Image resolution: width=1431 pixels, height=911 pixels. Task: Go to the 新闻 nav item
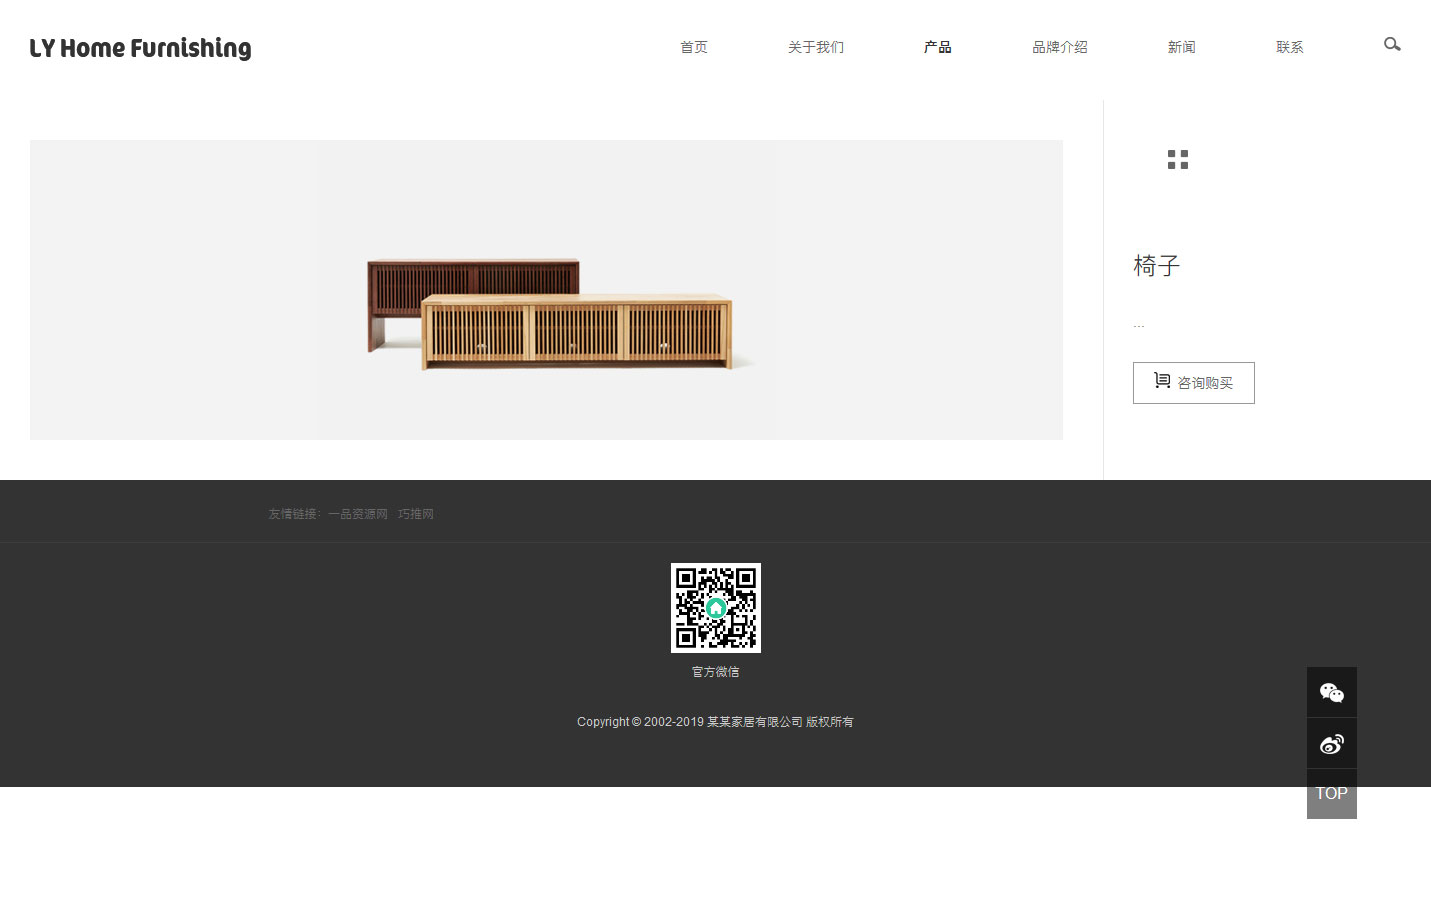coord(1181,47)
